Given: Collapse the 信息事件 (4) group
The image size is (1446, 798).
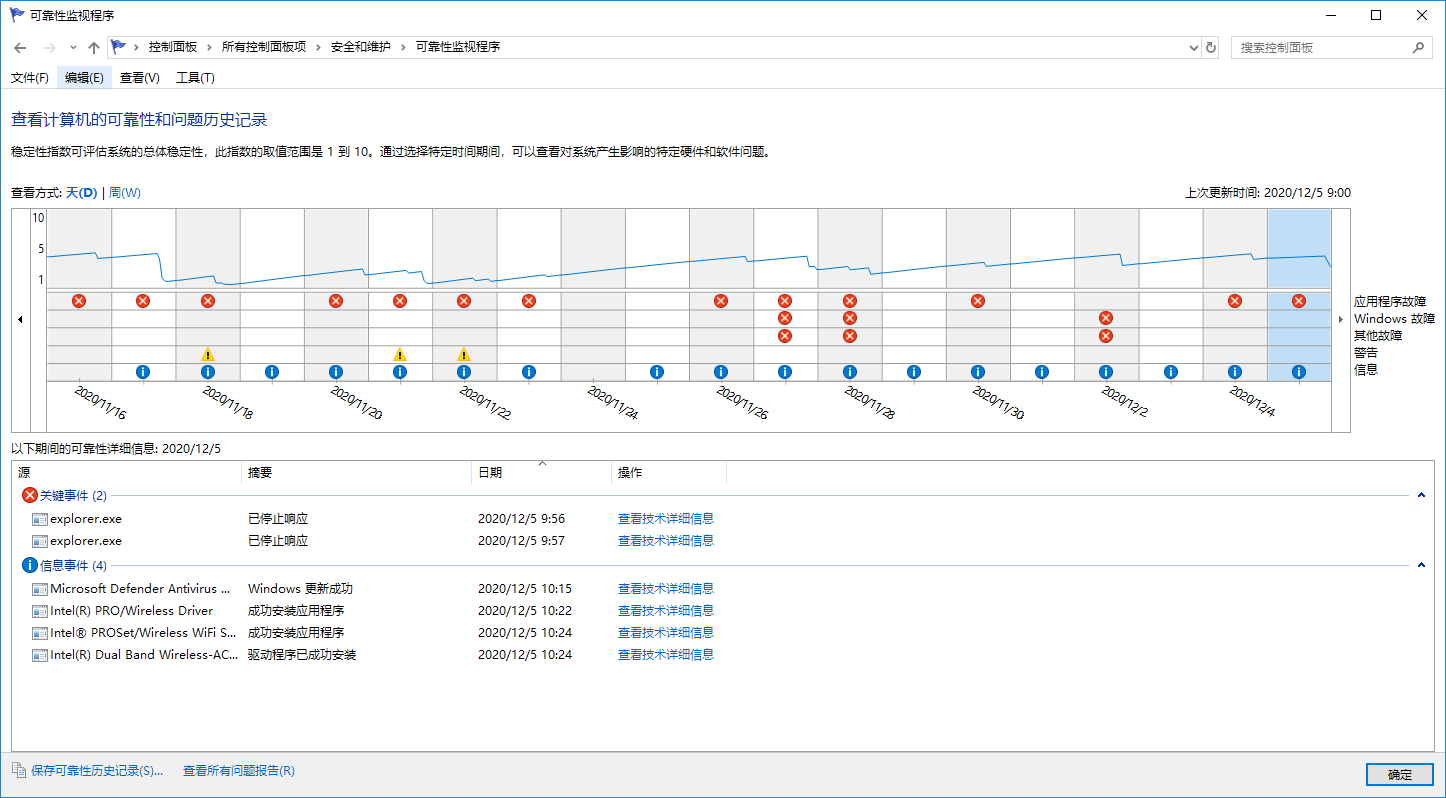Looking at the screenshot, I should click(x=1421, y=566).
